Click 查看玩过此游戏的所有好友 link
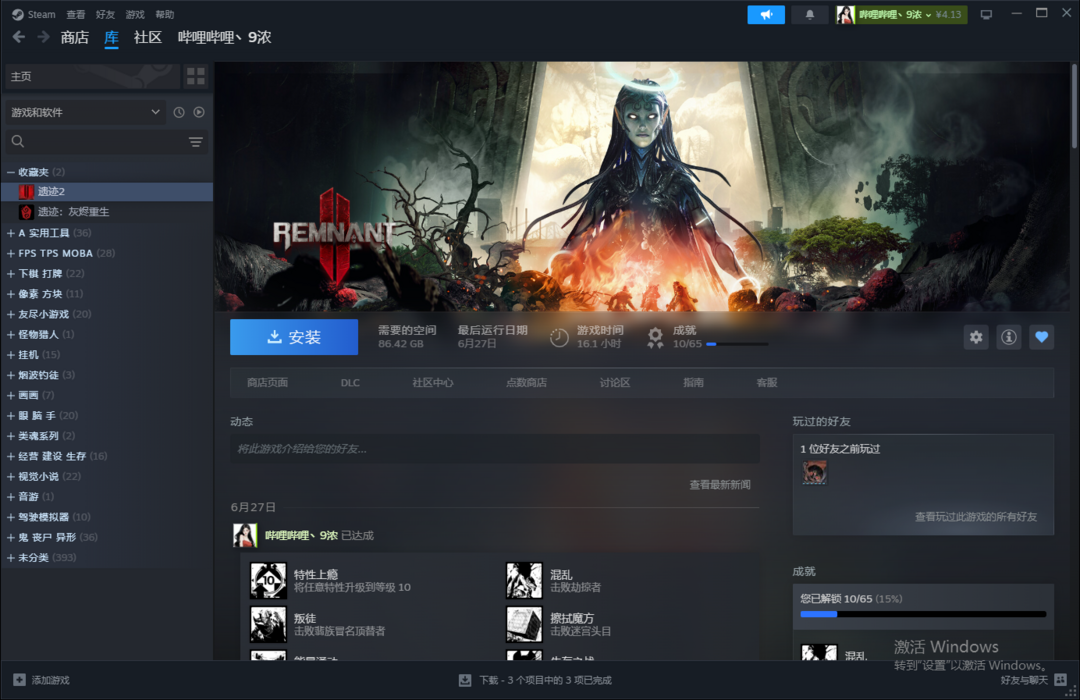This screenshot has height=700, width=1080. (975, 517)
